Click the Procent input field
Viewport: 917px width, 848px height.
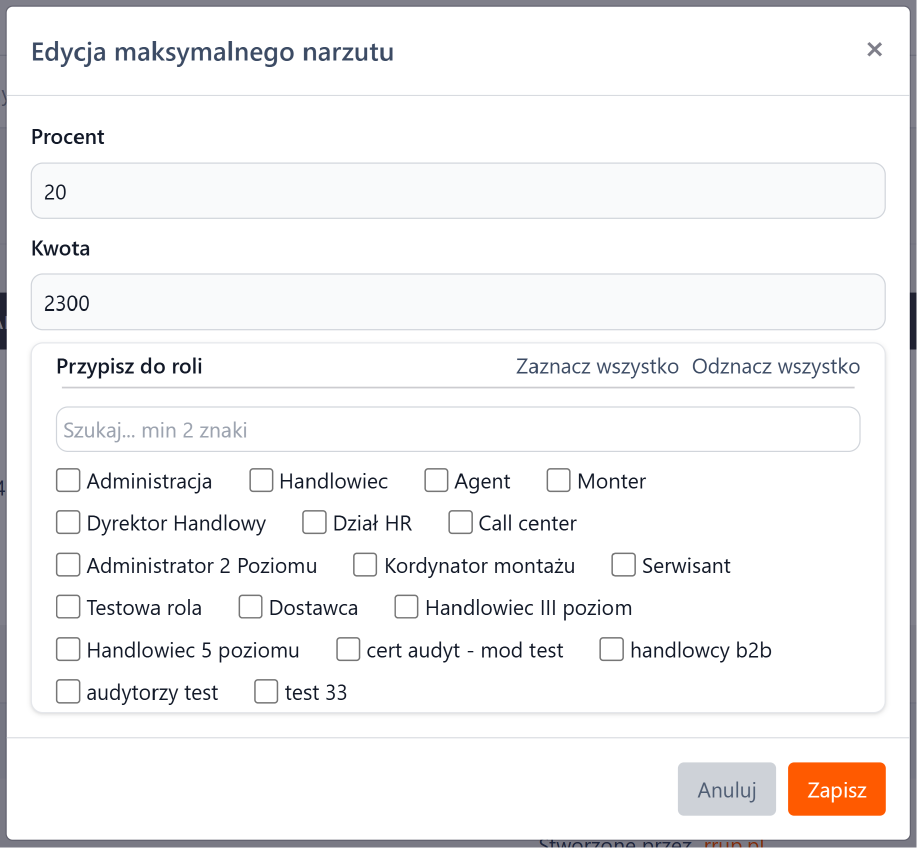[458, 191]
